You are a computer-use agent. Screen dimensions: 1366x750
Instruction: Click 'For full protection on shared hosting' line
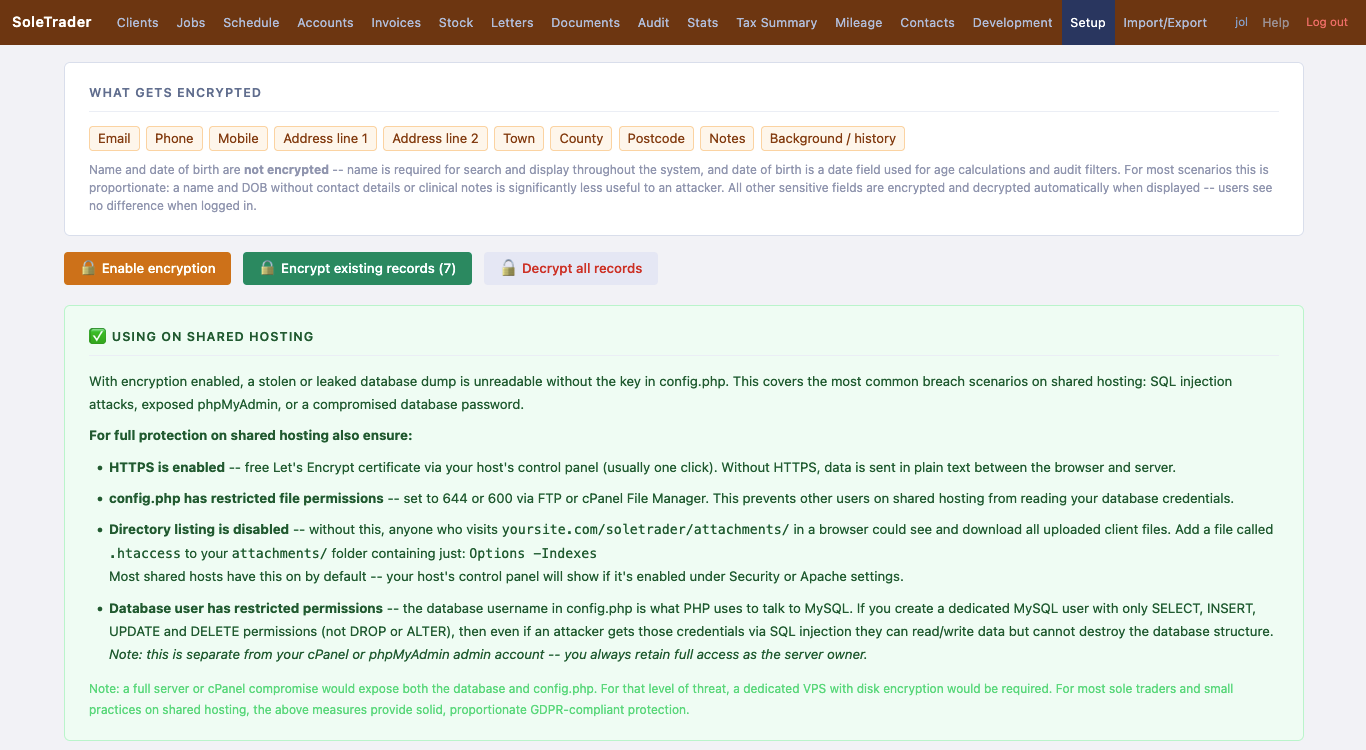point(250,435)
